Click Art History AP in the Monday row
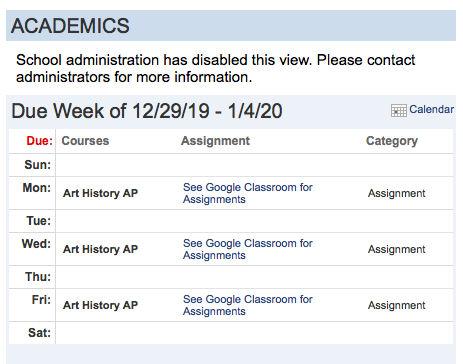 coord(100,193)
